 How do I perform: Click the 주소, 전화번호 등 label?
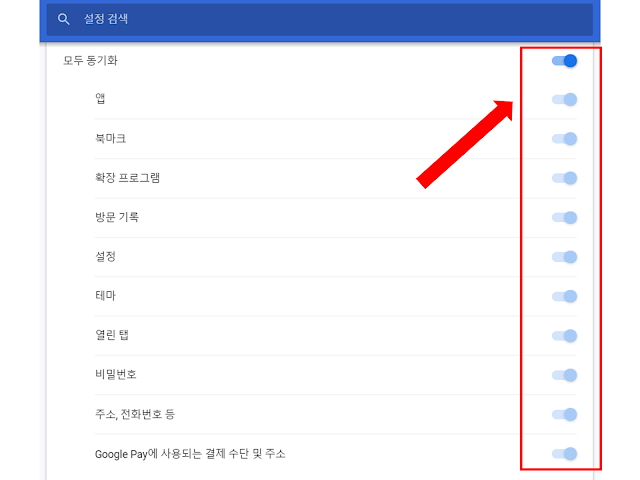click(135, 414)
